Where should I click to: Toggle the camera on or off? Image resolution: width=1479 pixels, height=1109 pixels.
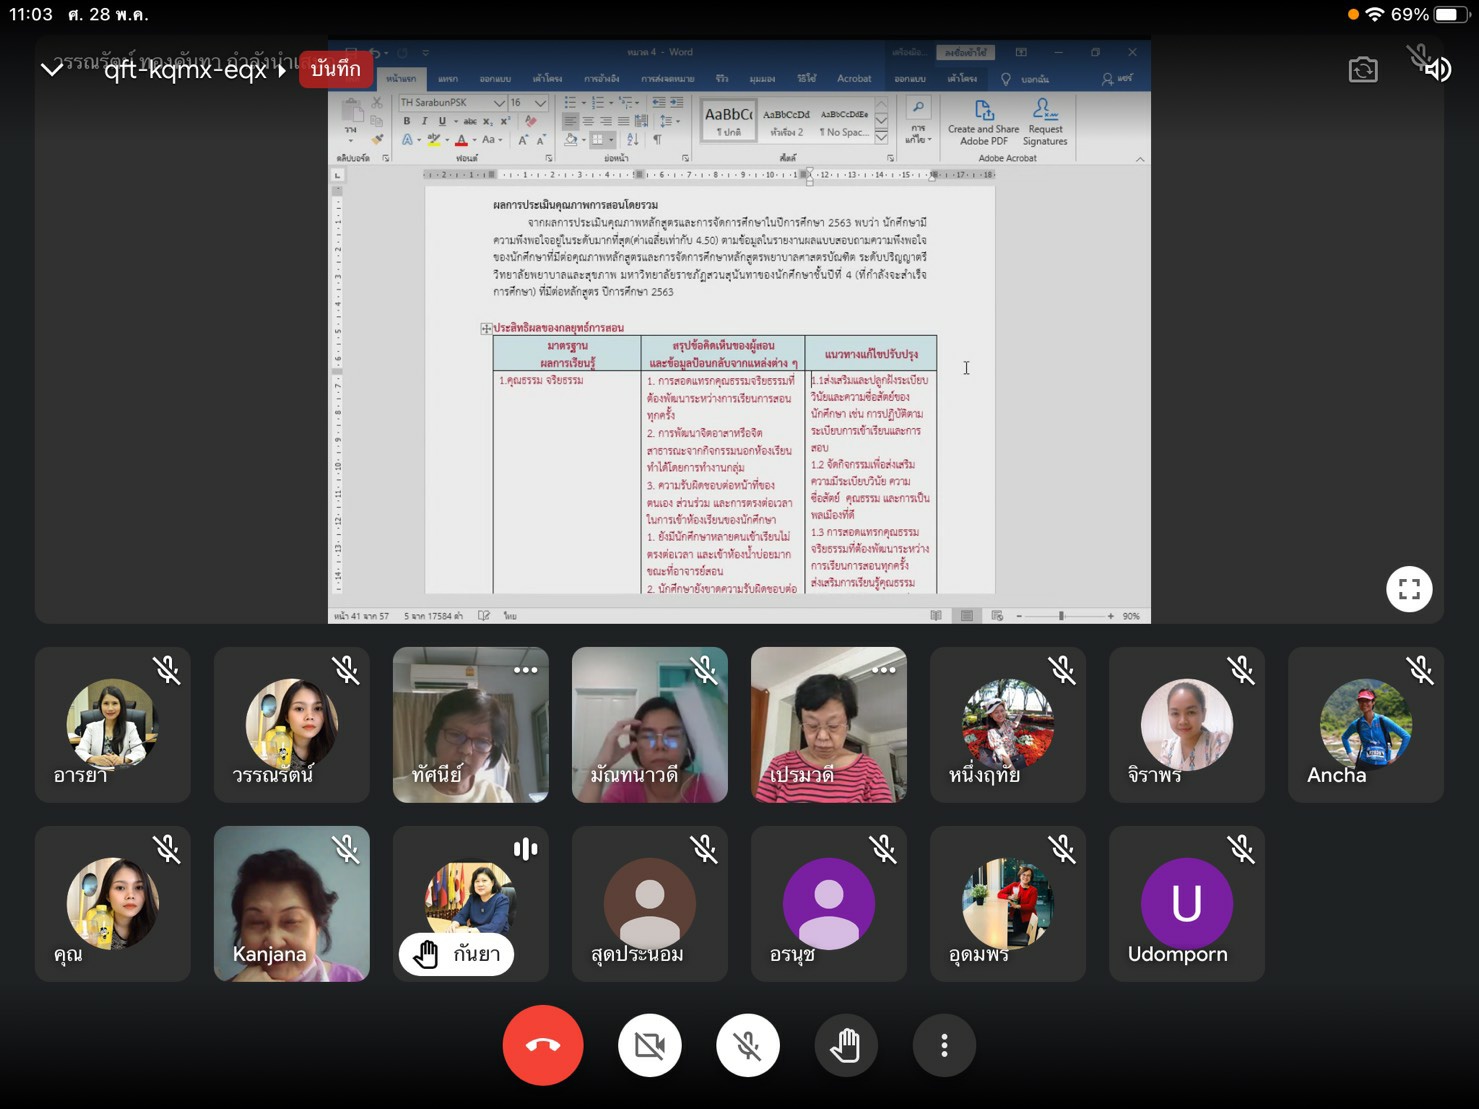click(649, 1045)
